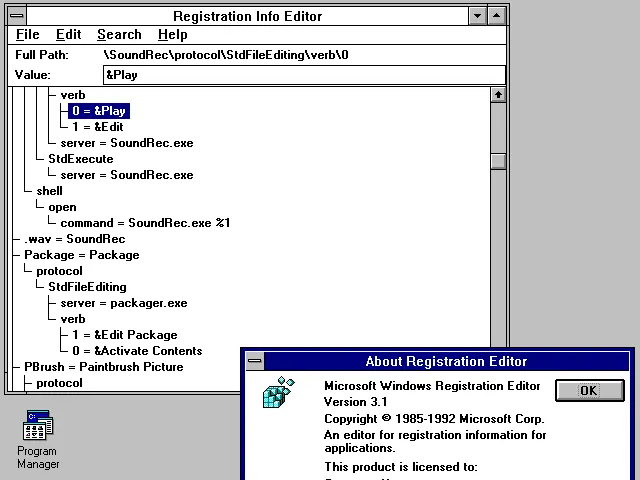Open the Edit menu
This screenshot has width=640, height=480.
coord(68,35)
